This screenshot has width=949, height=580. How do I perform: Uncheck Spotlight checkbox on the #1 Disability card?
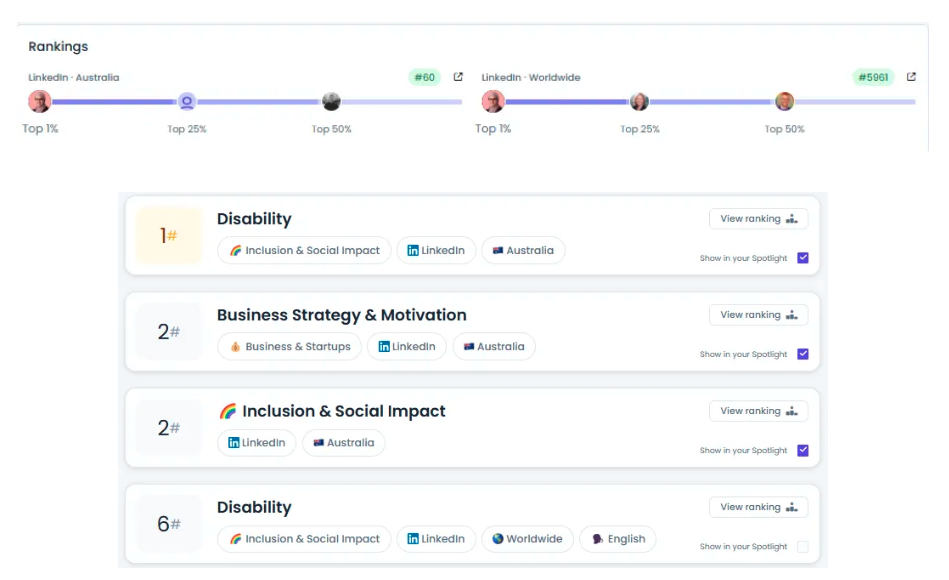click(x=803, y=258)
